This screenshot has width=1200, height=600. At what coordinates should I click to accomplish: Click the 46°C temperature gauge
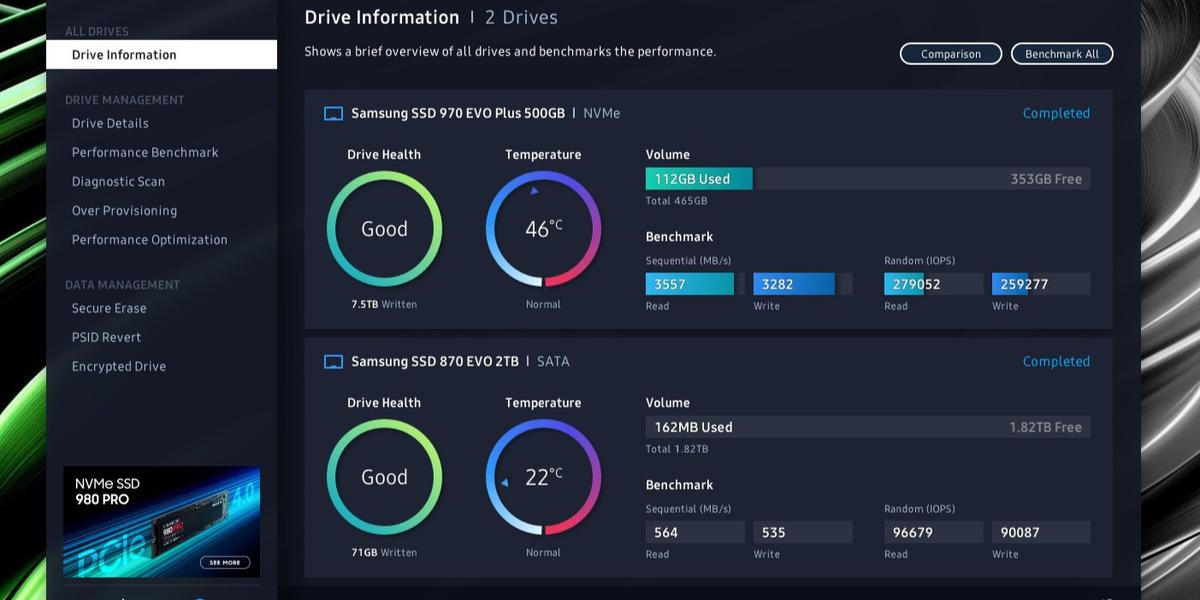click(x=543, y=229)
